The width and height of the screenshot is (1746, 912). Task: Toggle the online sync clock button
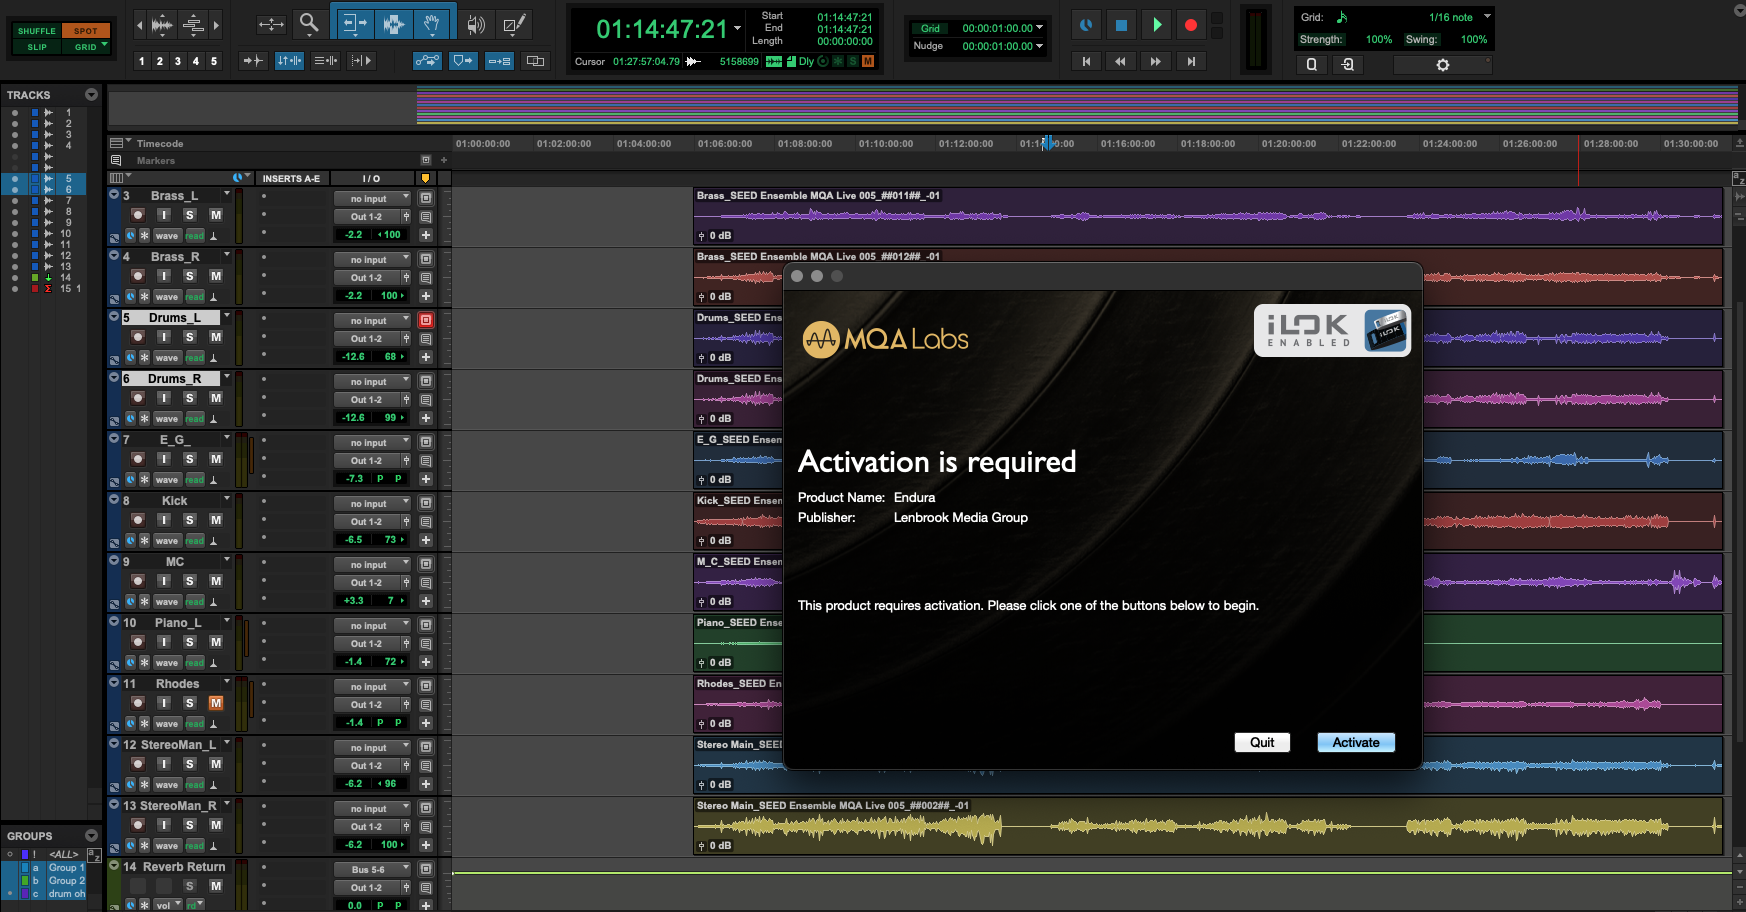pyautogui.click(x=1086, y=25)
